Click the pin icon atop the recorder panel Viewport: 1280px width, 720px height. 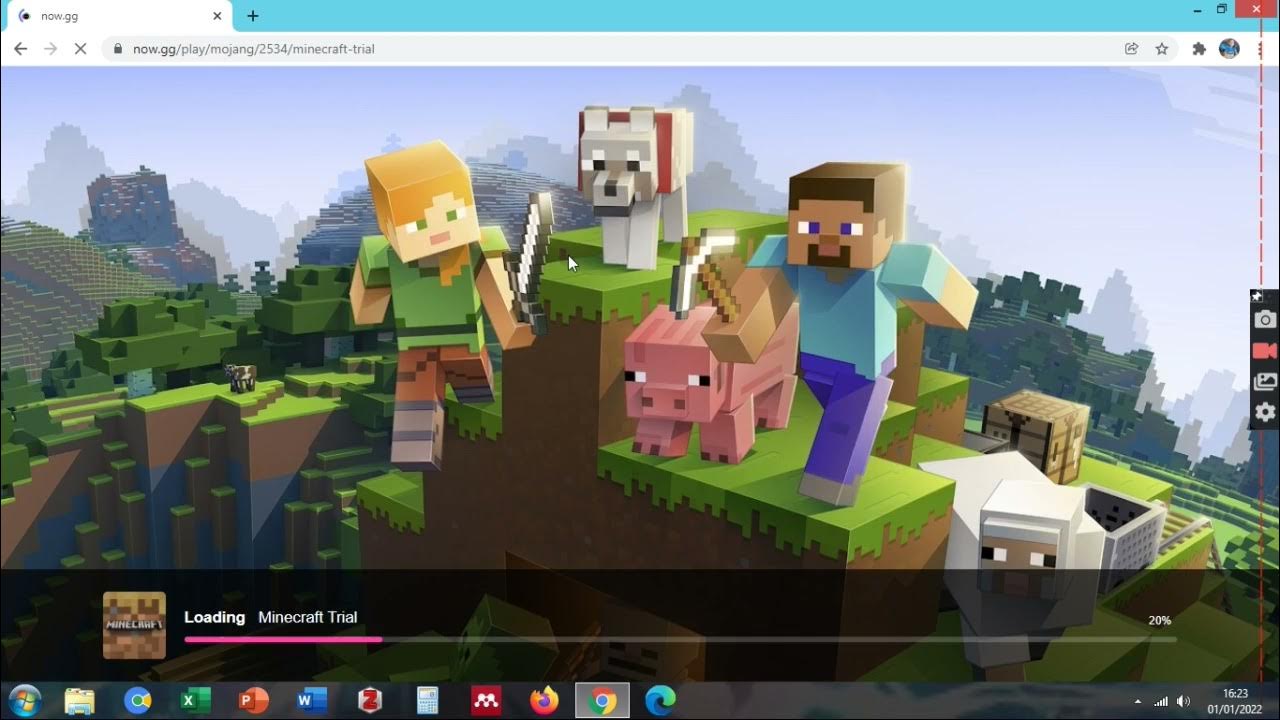pos(1258,296)
